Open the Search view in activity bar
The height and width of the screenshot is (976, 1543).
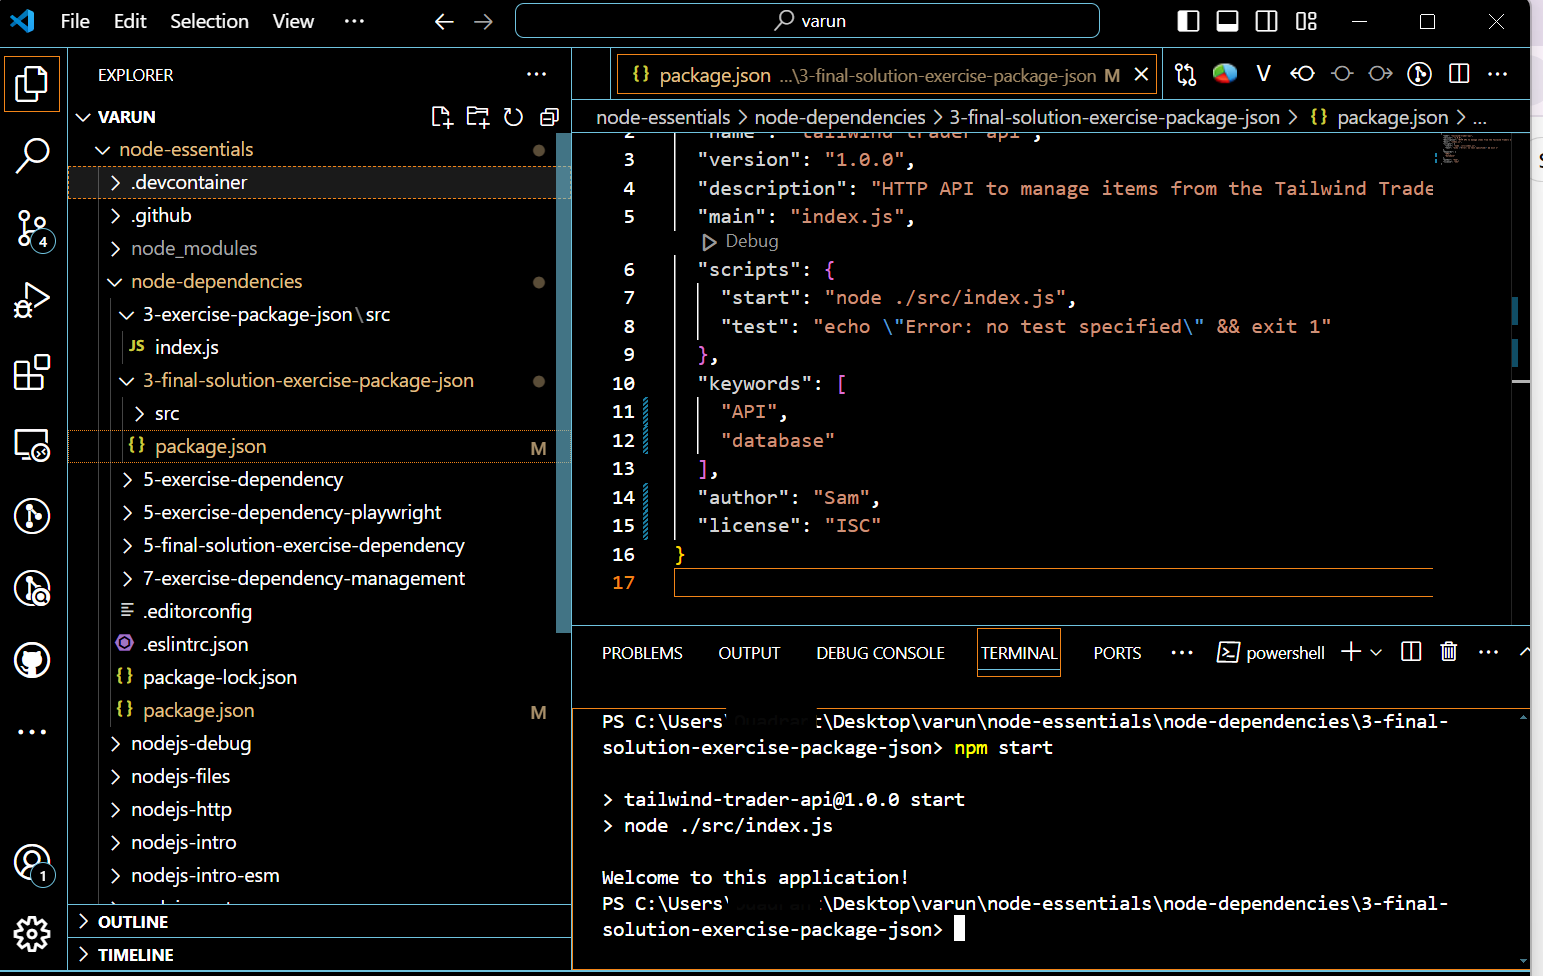coord(32,156)
